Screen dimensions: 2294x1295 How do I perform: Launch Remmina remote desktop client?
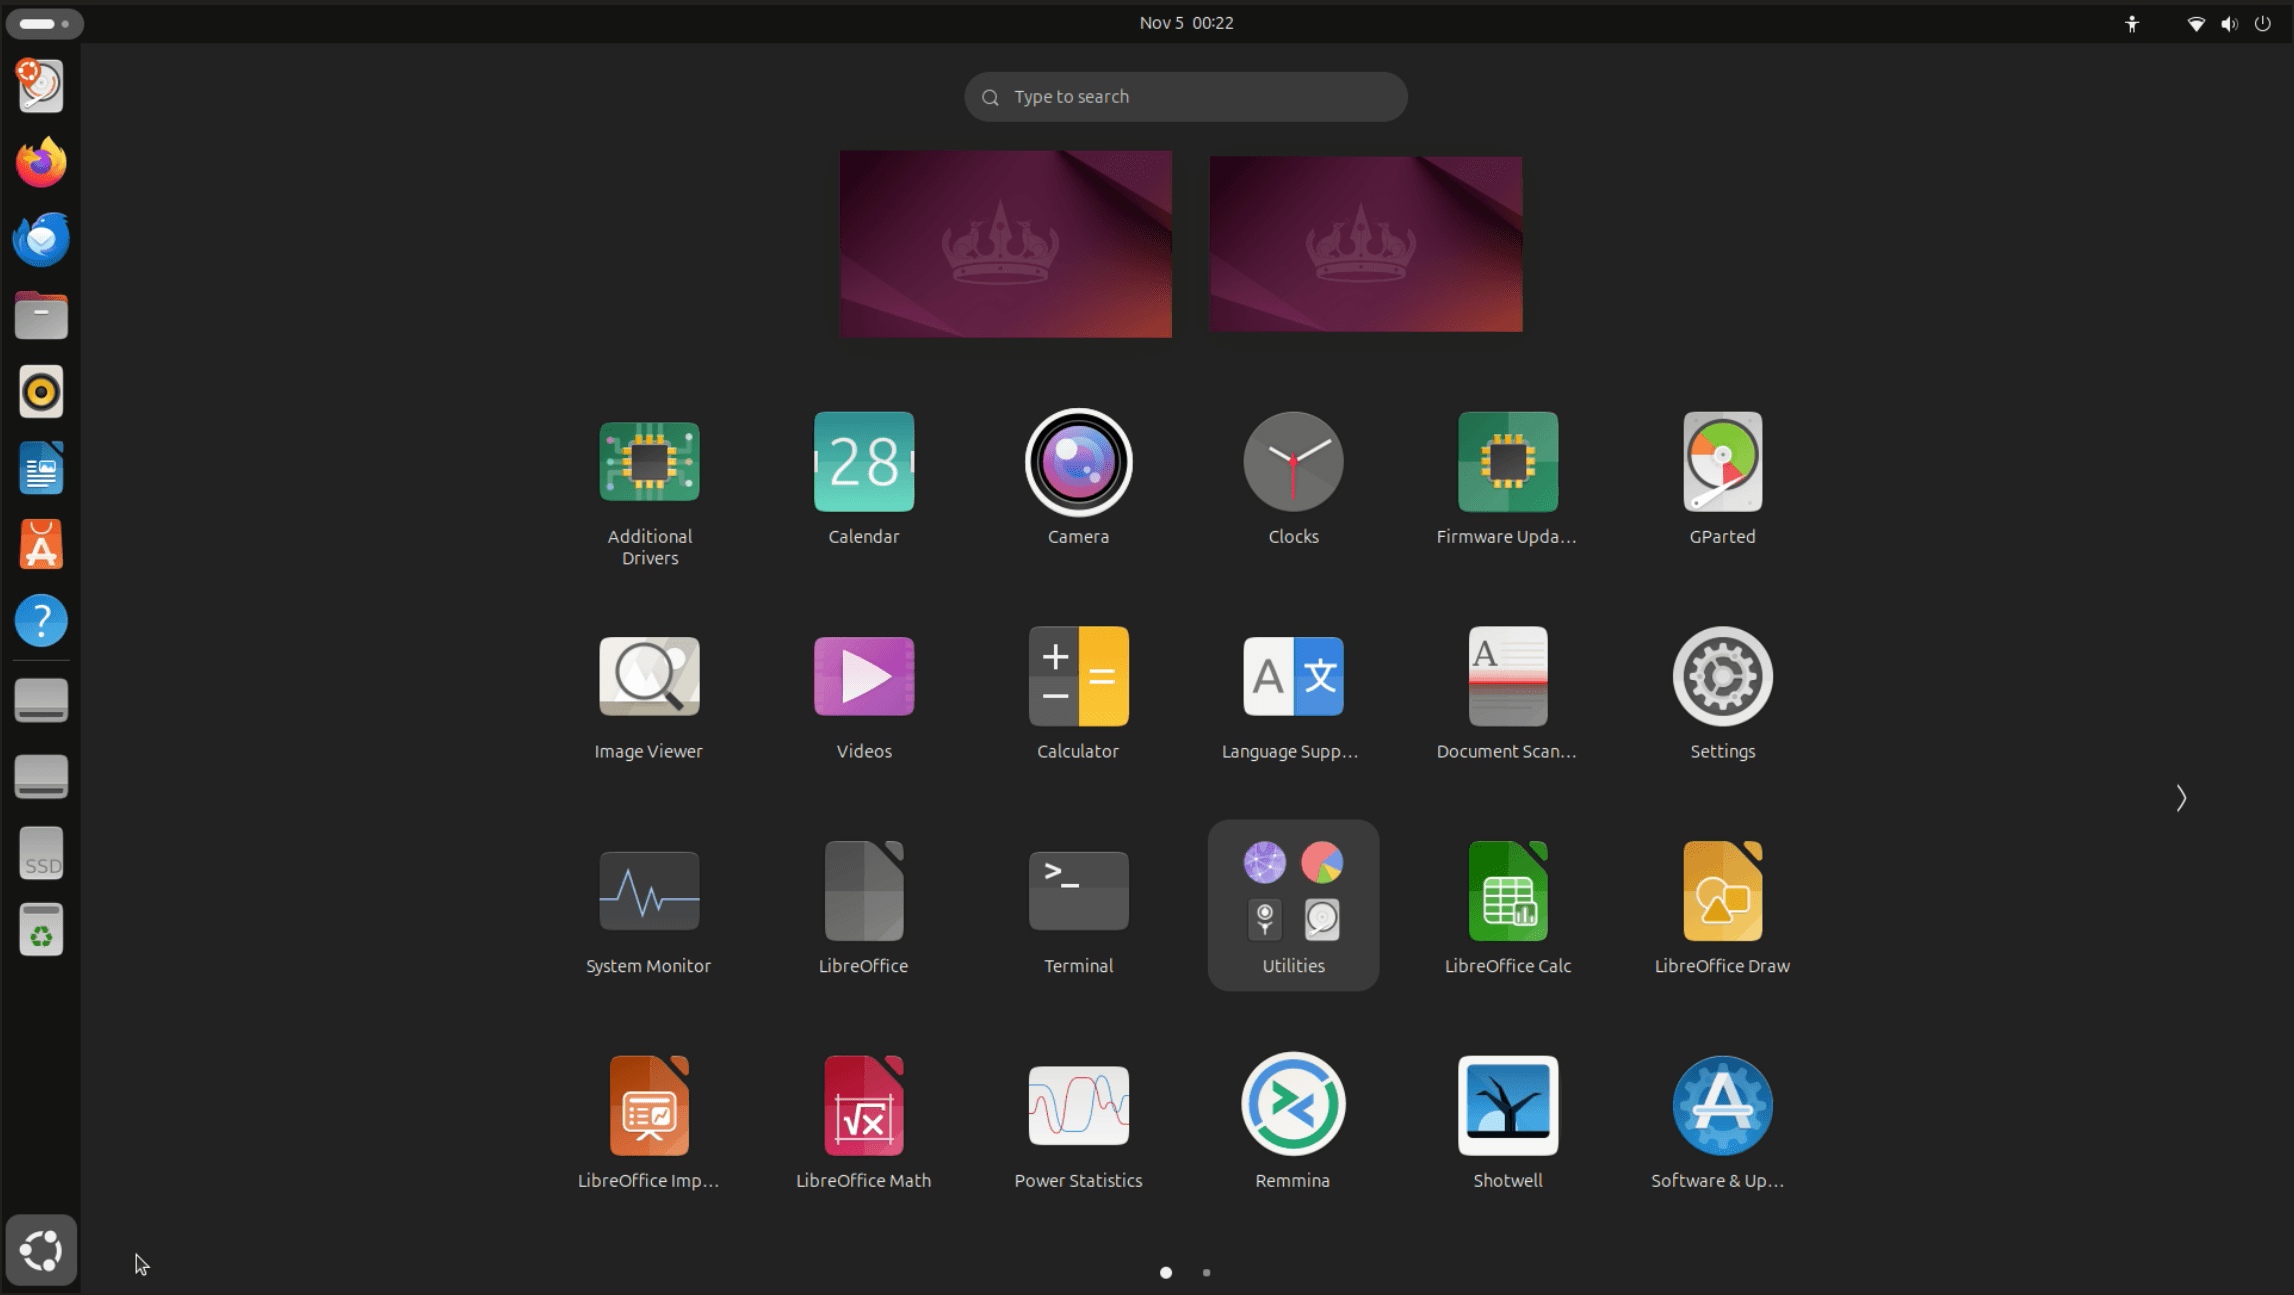click(x=1292, y=1106)
